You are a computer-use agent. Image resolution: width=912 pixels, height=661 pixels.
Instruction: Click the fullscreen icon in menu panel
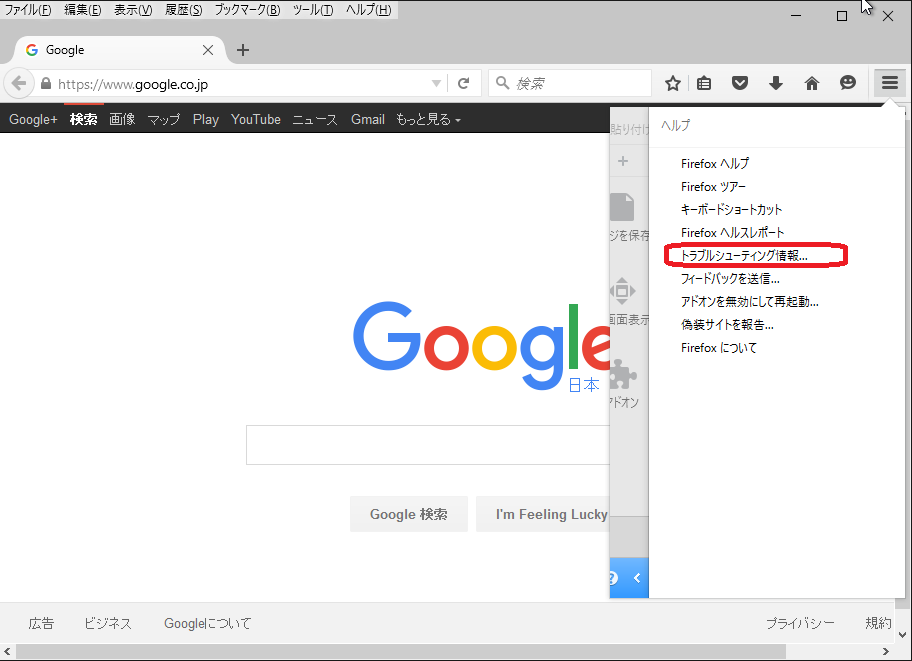pyautogui.click(x=622, y=291)
